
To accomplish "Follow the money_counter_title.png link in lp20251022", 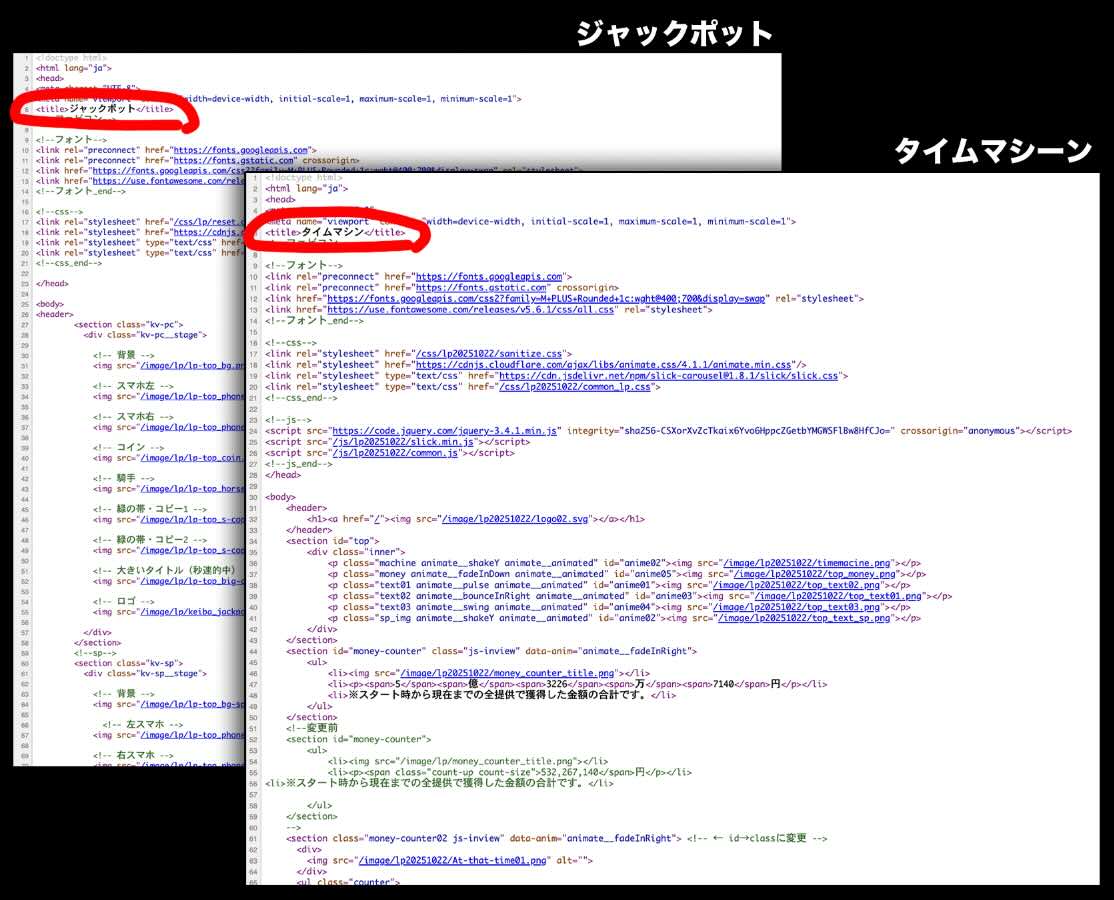I will point(508,673).
